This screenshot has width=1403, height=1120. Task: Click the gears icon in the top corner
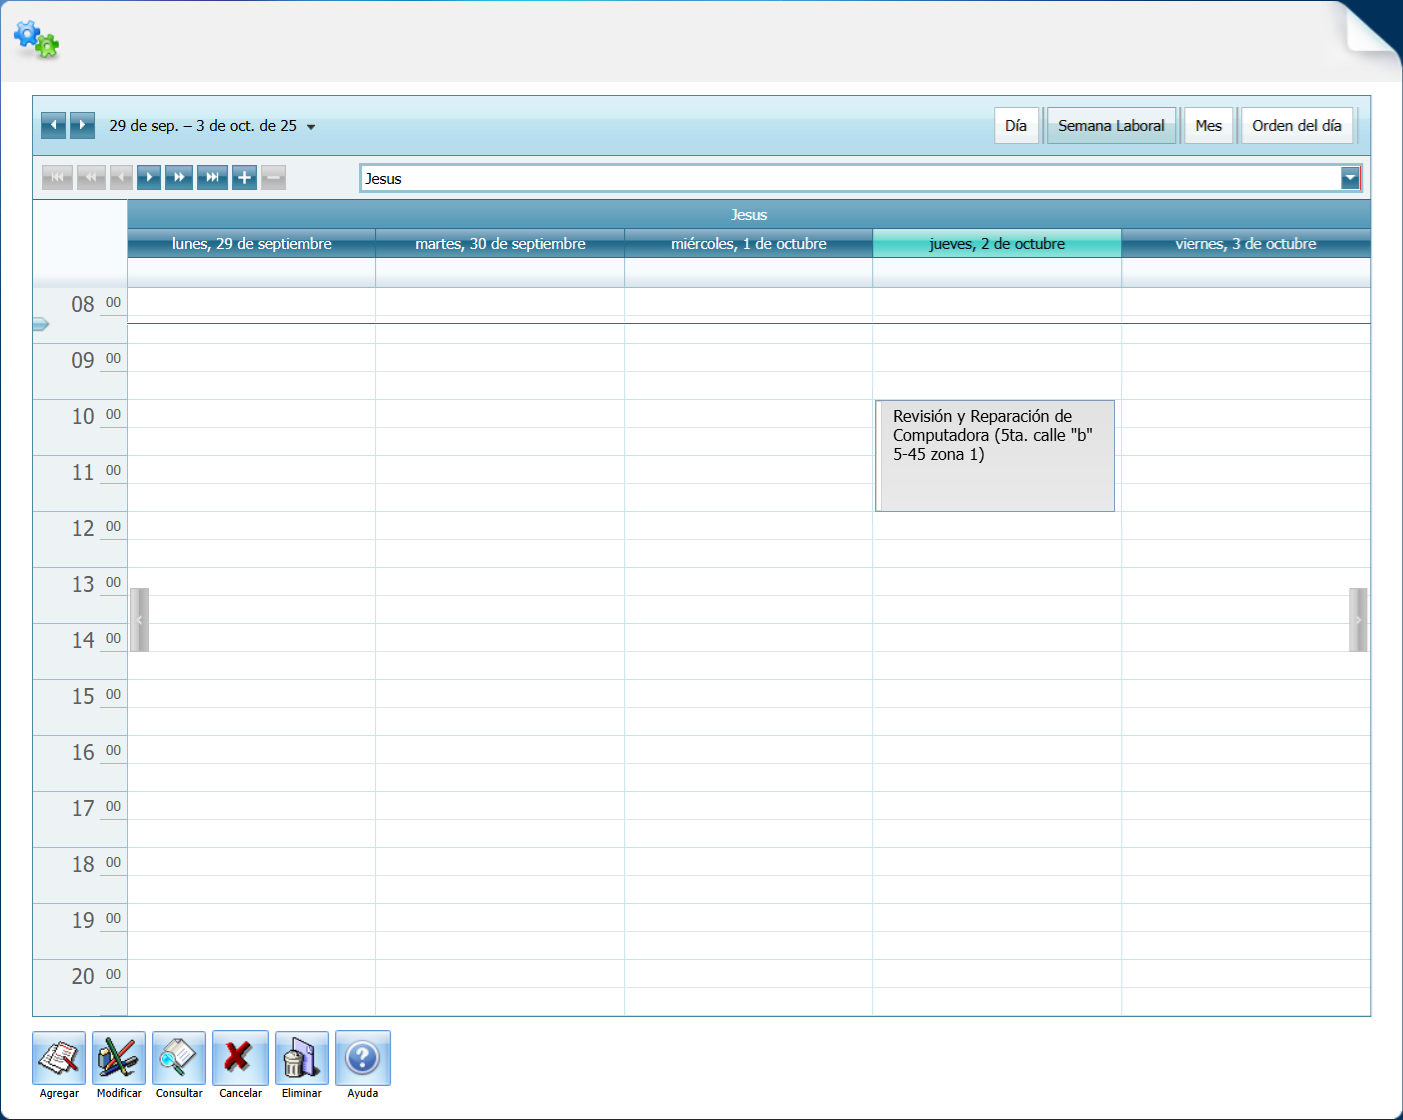(36, 40)
